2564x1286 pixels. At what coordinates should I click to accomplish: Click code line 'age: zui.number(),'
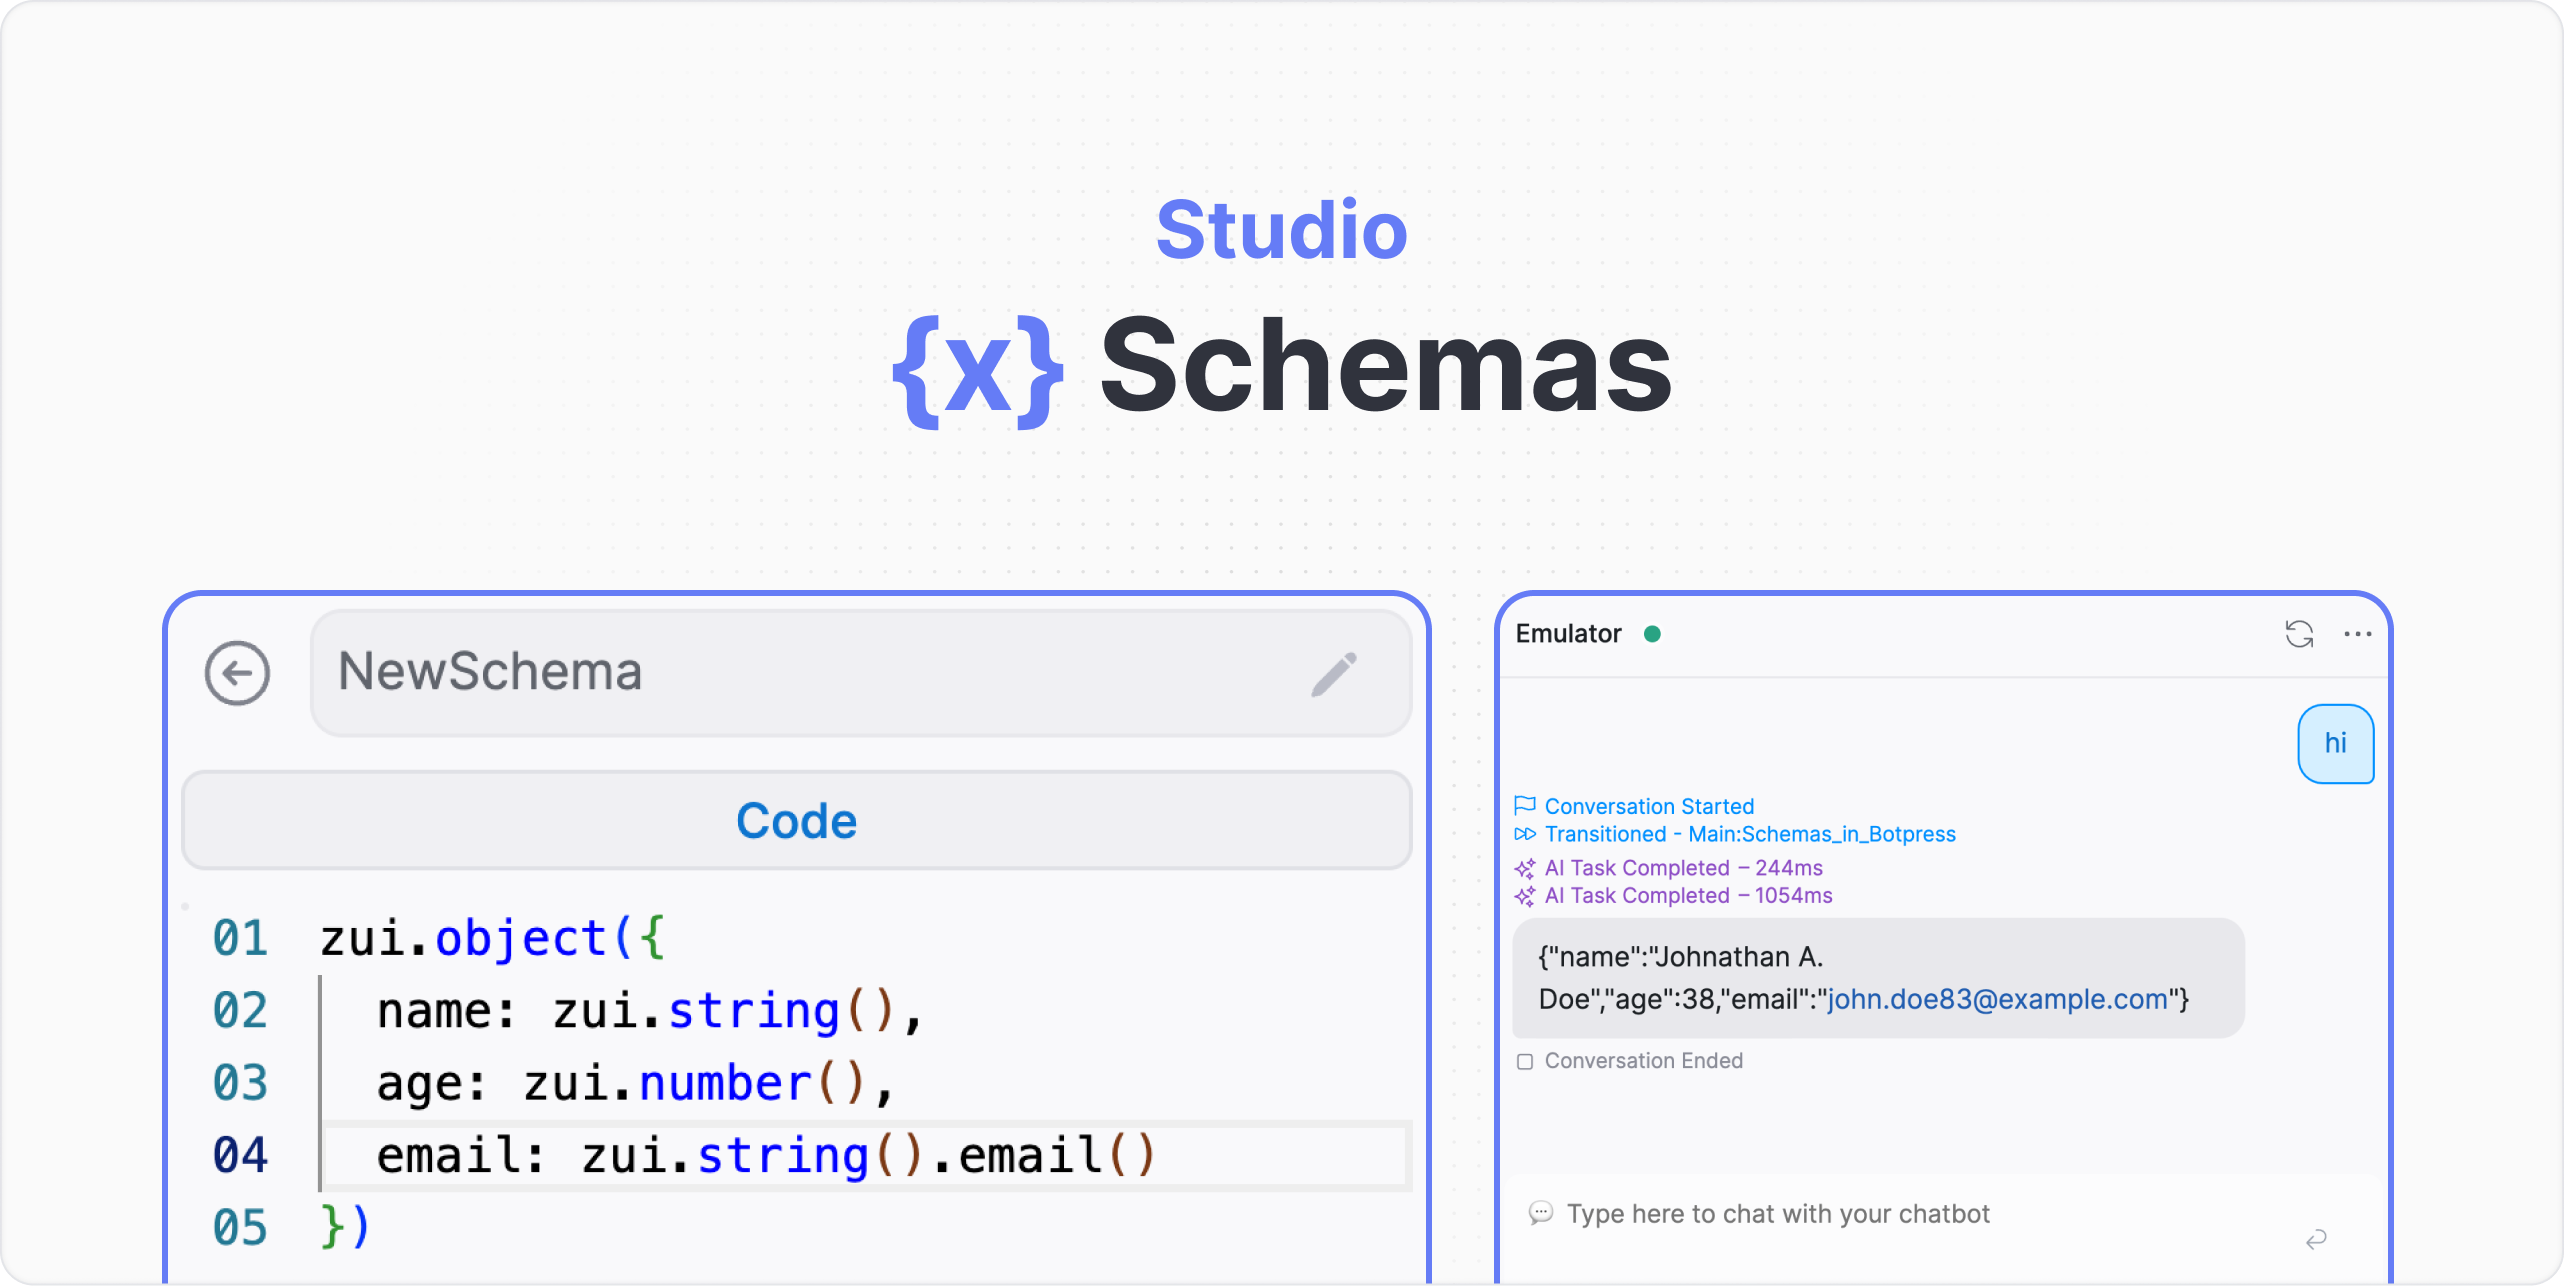pyautogui.click(x=635, y=1084)
